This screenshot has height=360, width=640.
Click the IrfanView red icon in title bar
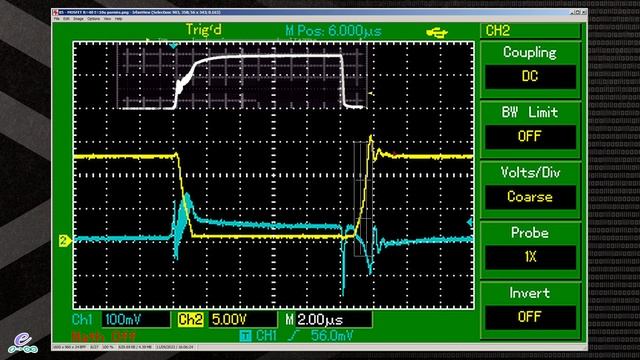(x=56, y=12)
